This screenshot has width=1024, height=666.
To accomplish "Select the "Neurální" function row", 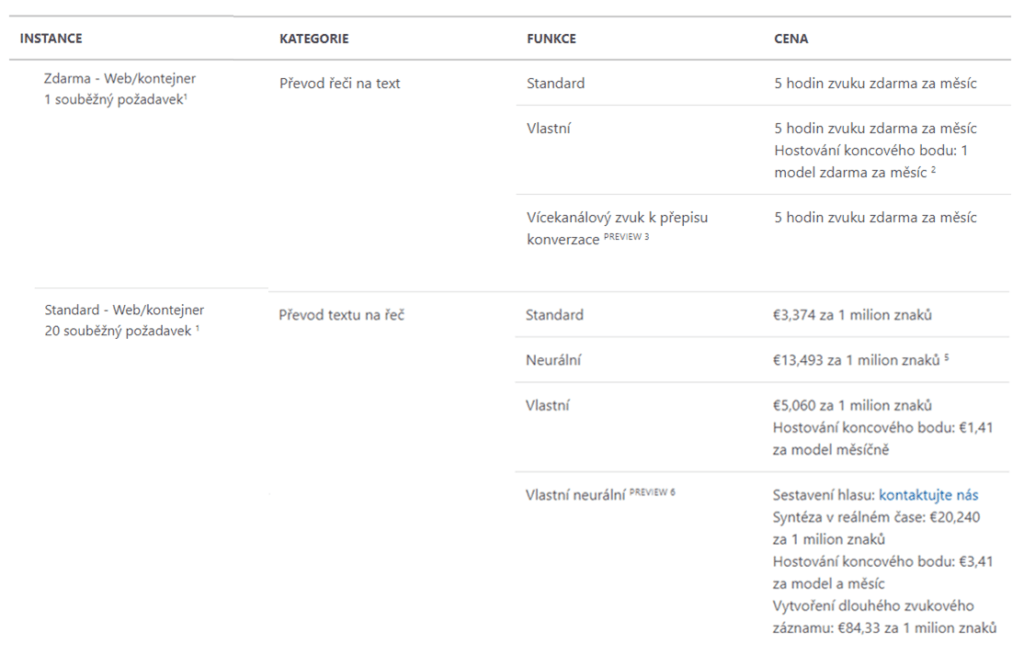I will (x=553, y=360).
